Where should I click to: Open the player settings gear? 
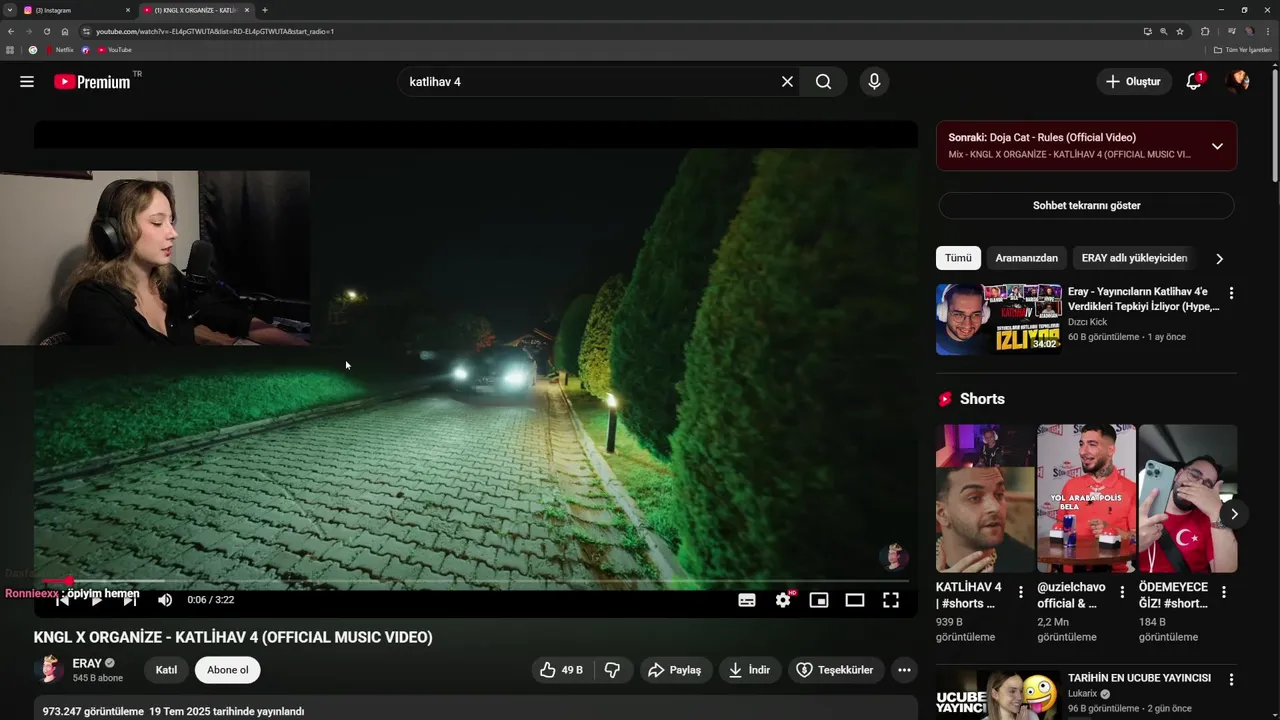coord(783,600)
